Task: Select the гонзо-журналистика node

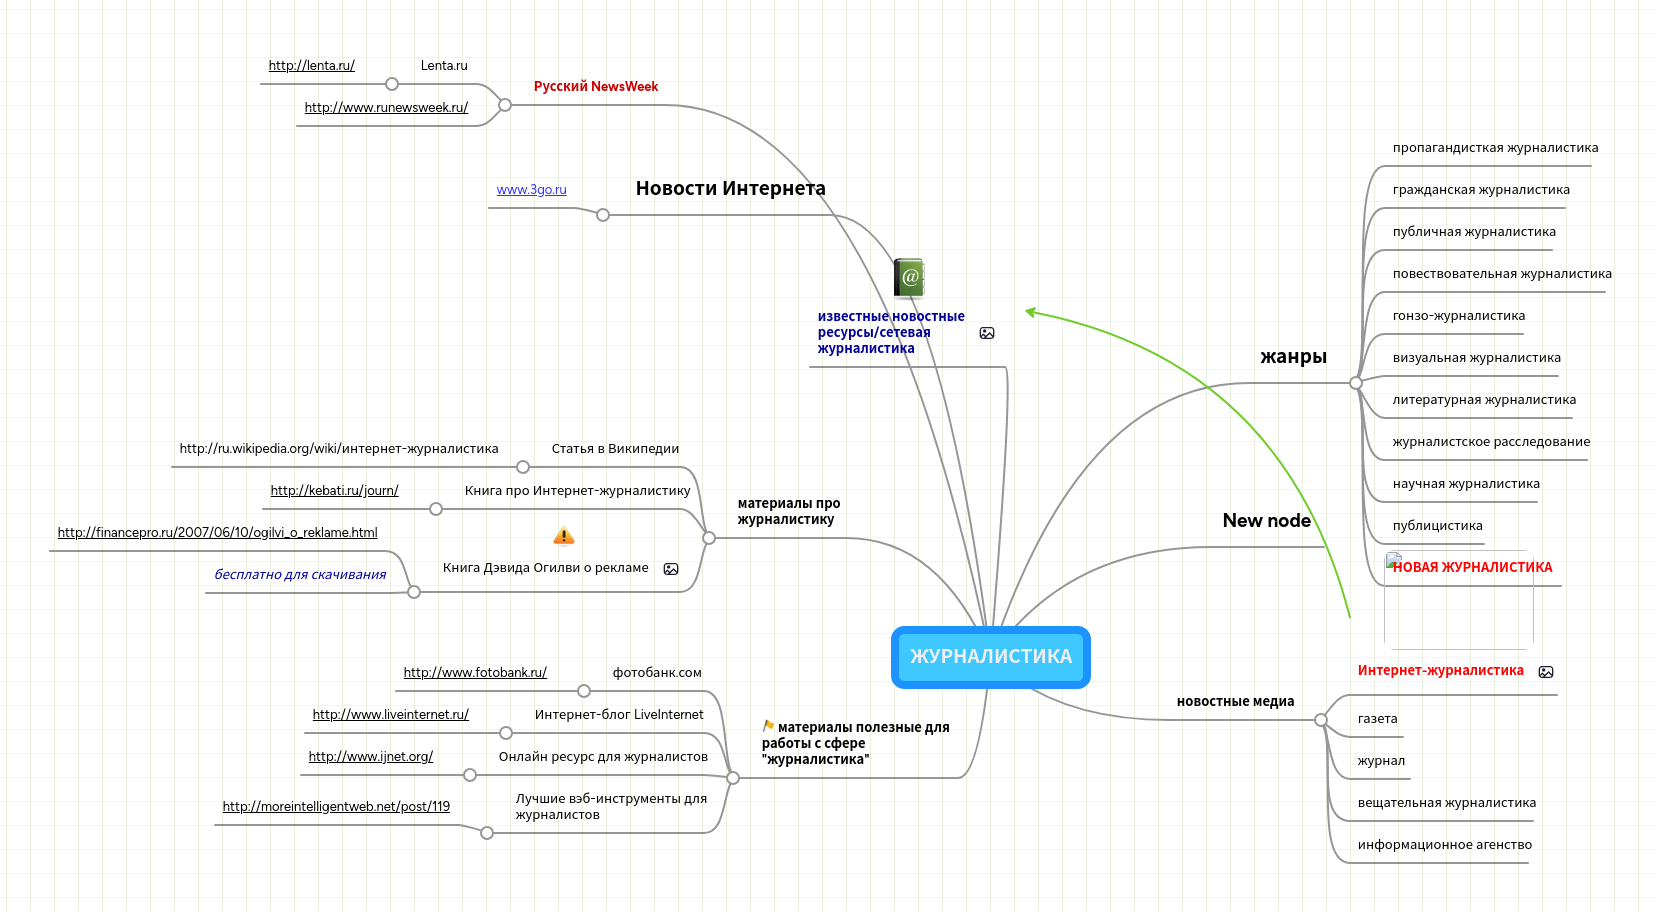Action: click(1458, 316)
